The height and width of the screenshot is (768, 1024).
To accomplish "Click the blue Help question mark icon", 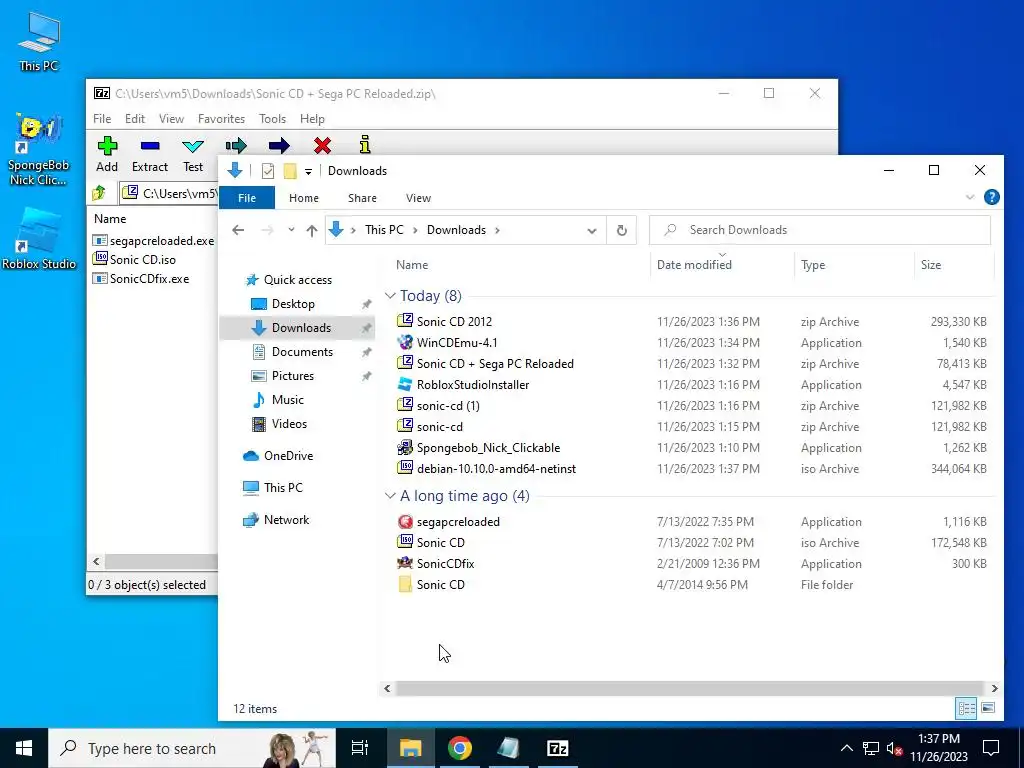I will pos(991,197).
